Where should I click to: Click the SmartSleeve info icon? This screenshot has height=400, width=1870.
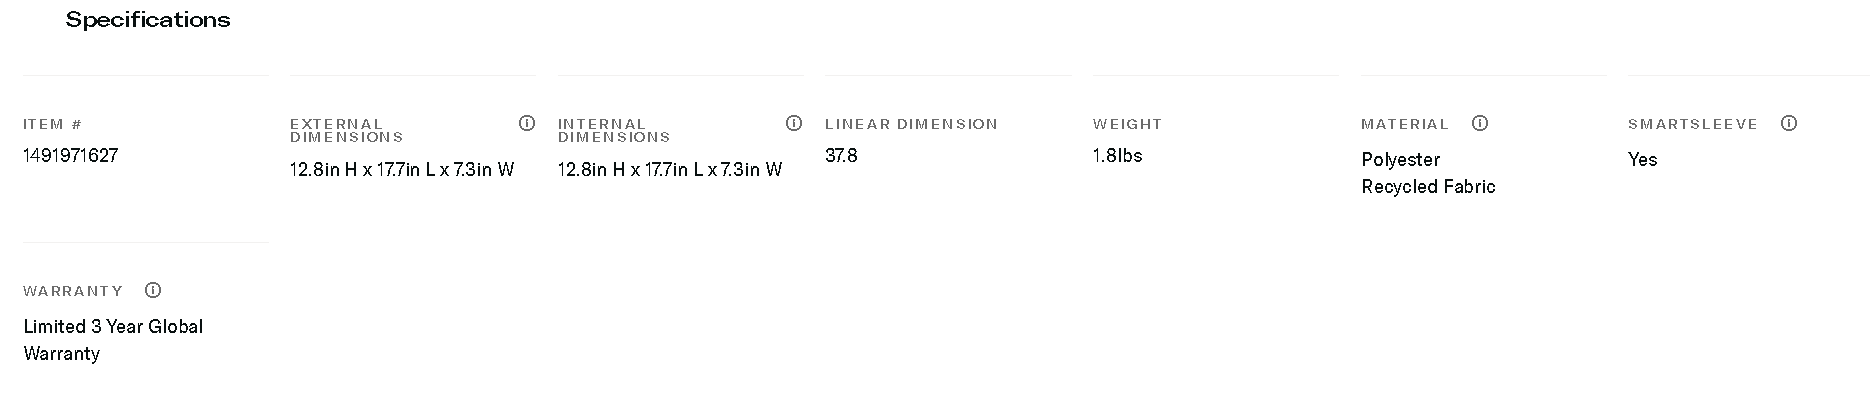[1789, 123]
